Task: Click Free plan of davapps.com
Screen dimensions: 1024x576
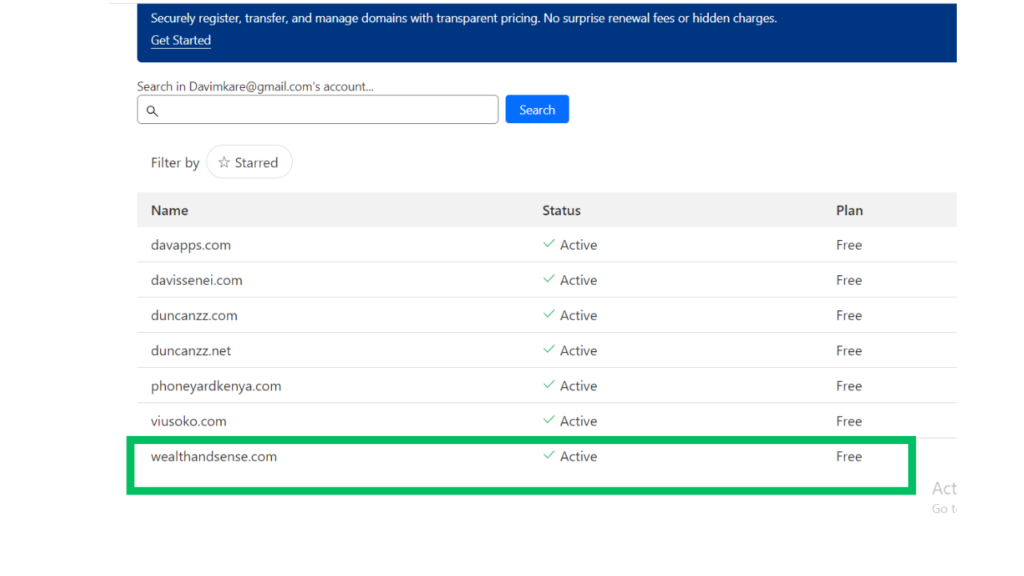Action: click(x=848, y=245)
